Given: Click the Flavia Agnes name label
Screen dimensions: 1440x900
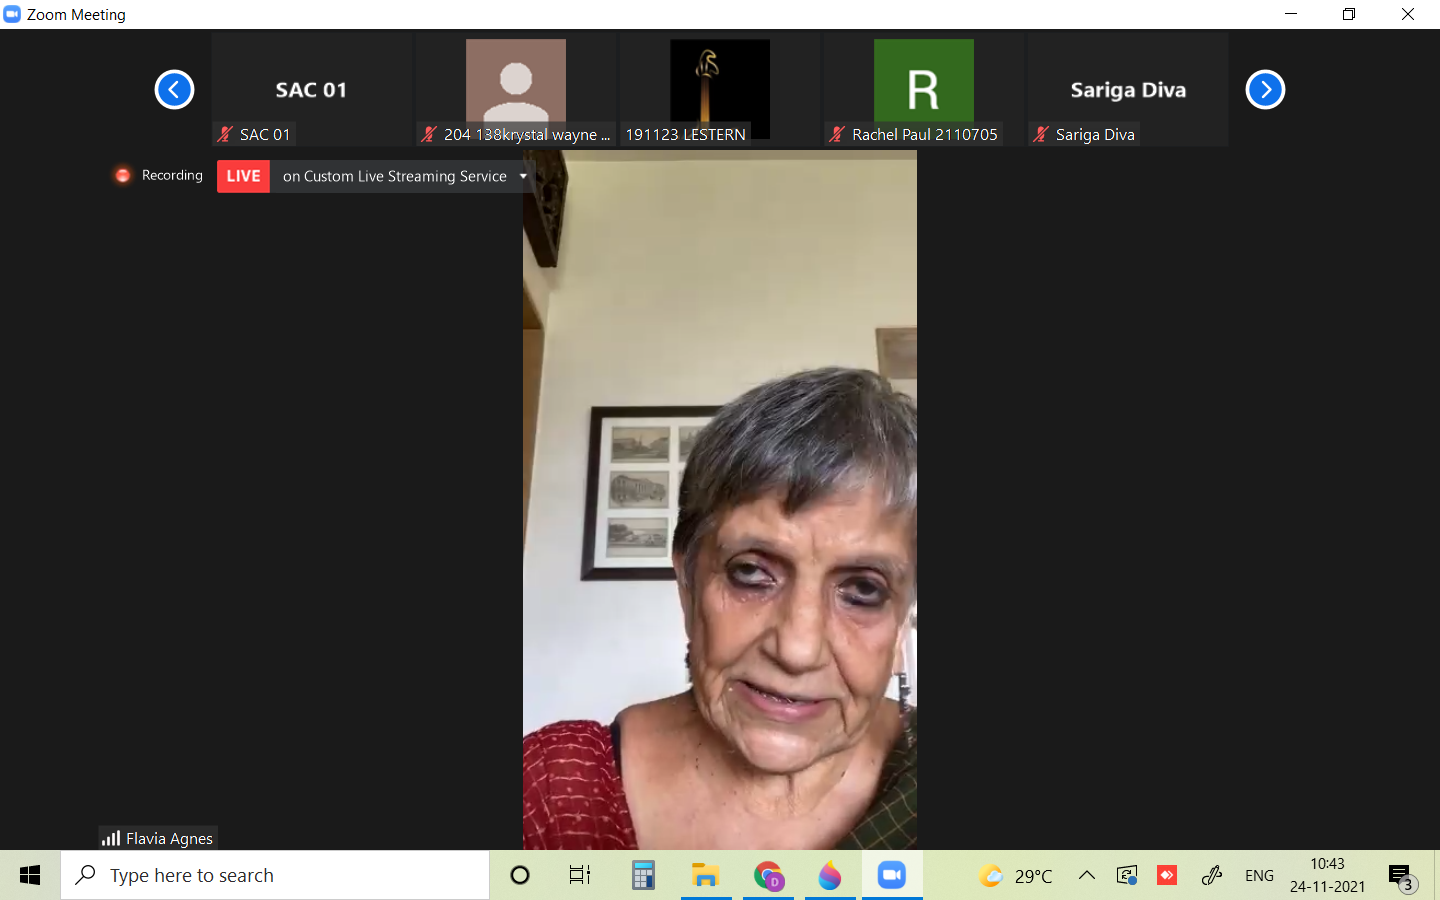Looking at the screenshot, I should (169, 838).
